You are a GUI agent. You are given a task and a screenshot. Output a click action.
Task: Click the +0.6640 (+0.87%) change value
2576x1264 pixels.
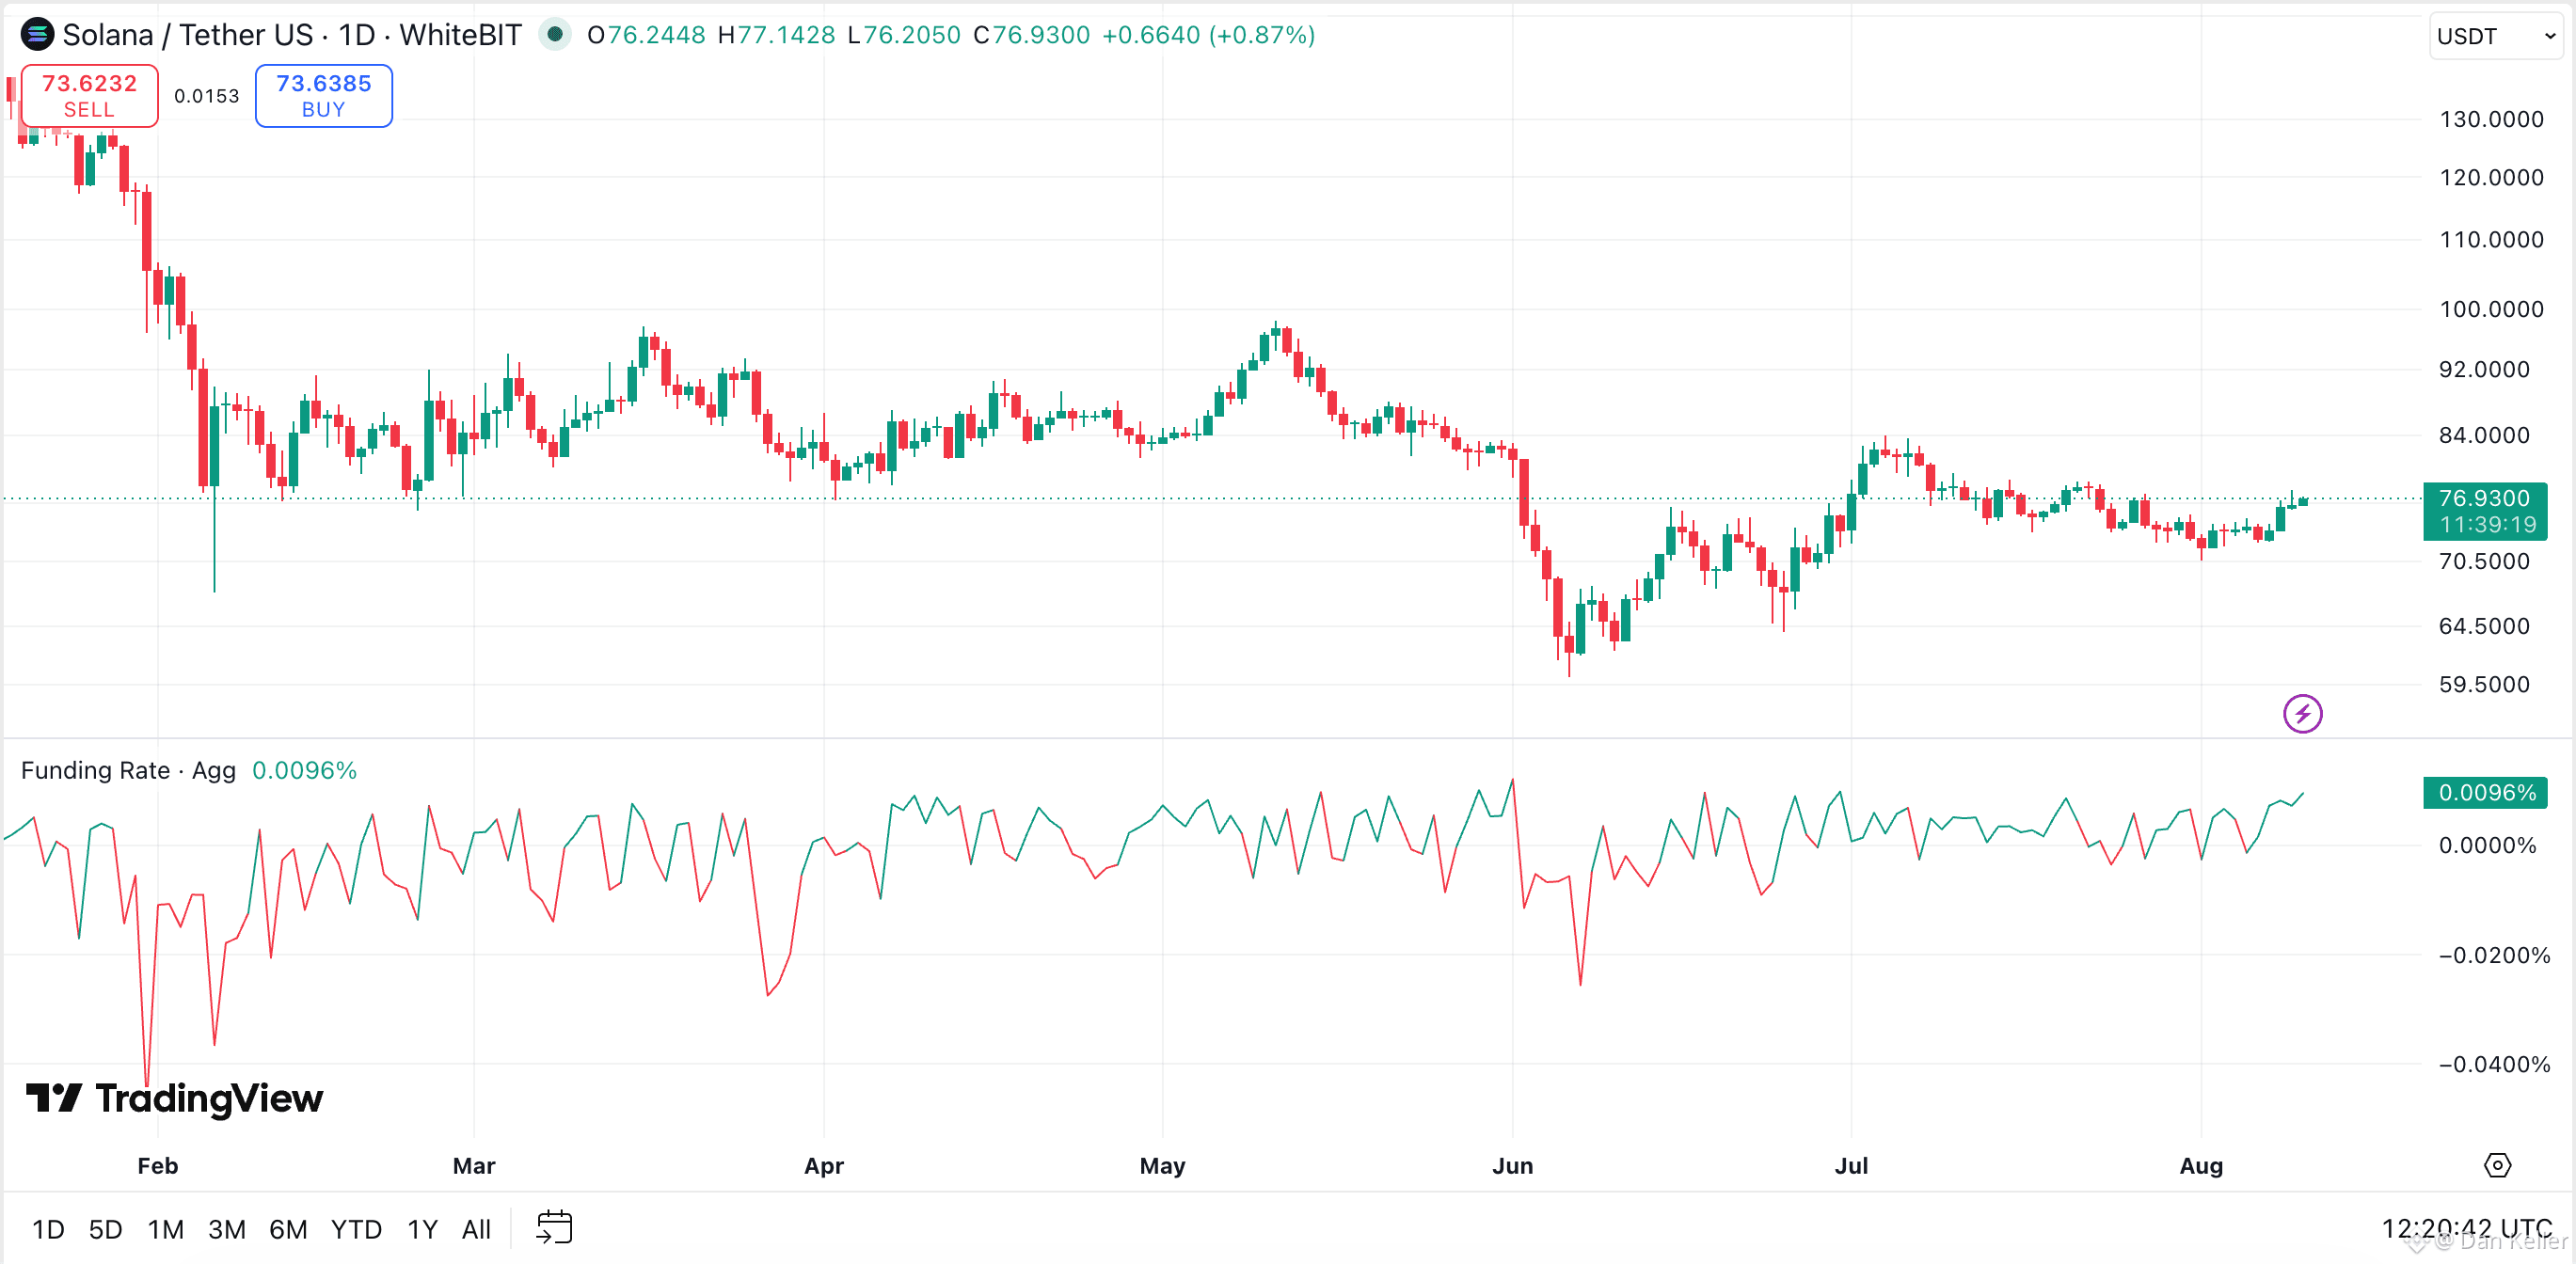(x=1208, y=35)
